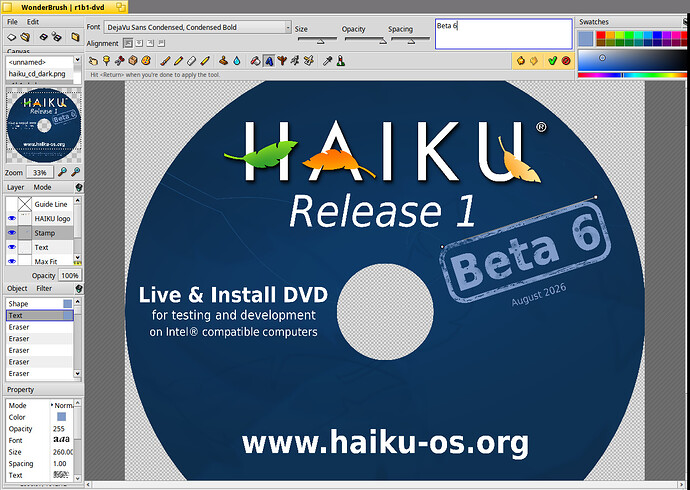Screen dimensions: 690x490
Task: Choose the fourth alignment option
Action: (161, 43)
